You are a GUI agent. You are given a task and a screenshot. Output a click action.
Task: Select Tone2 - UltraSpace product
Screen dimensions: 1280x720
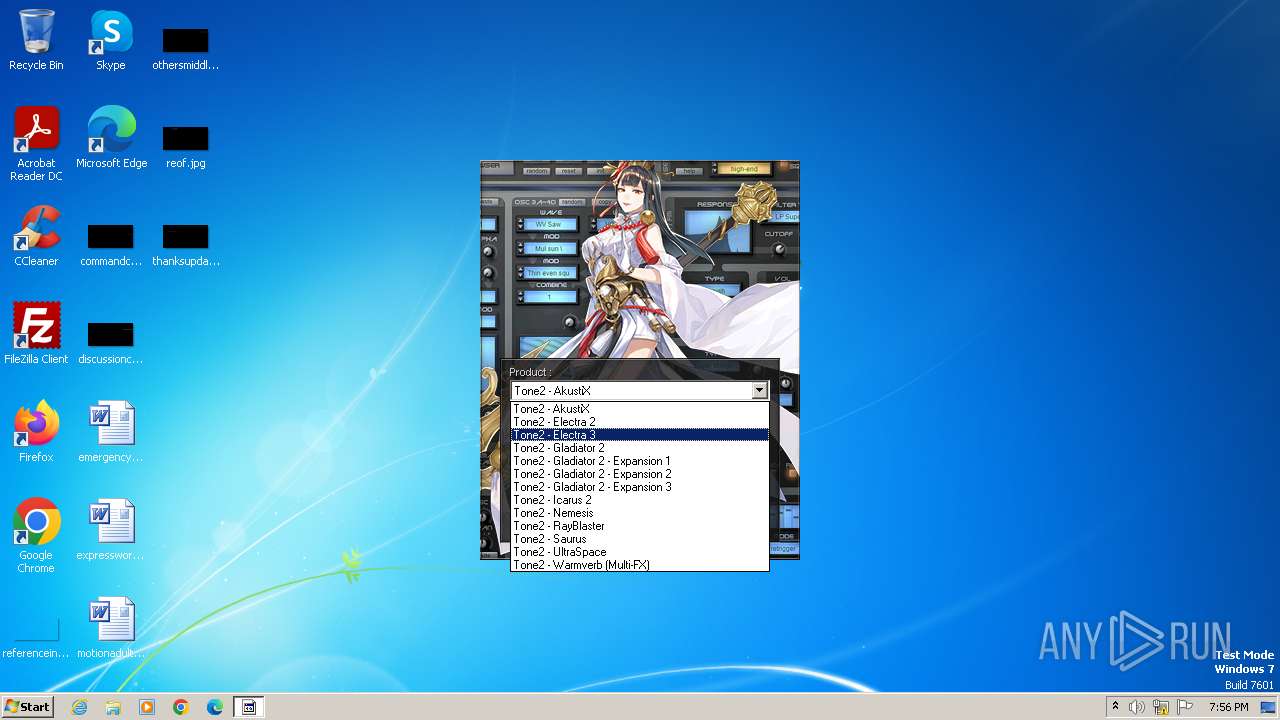click(x=639, y=552)
